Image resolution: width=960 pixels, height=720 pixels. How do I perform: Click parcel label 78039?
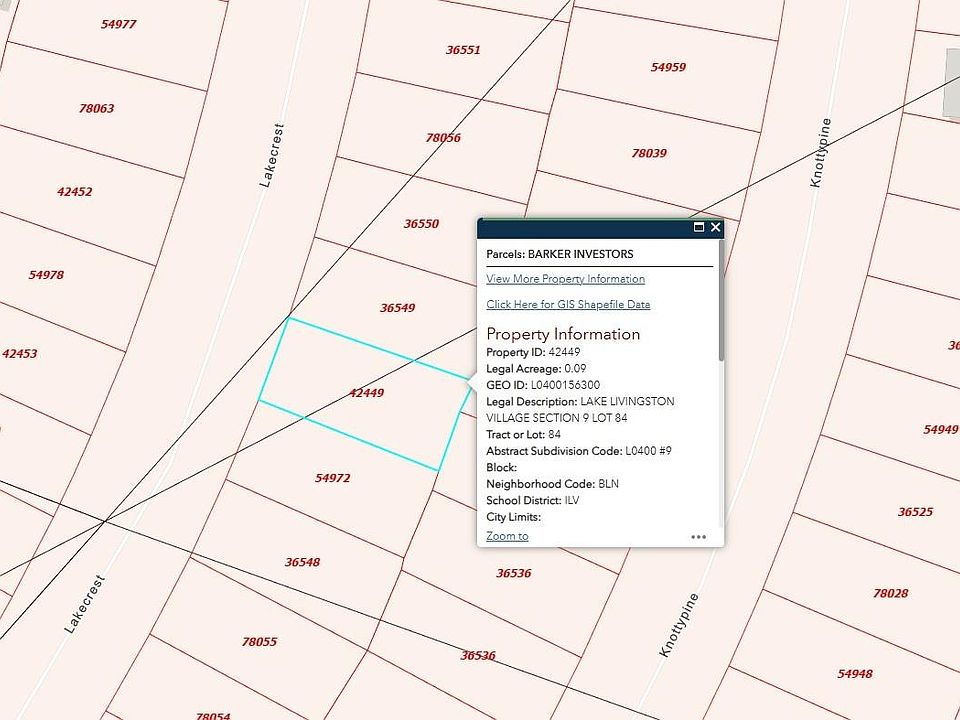649,153
